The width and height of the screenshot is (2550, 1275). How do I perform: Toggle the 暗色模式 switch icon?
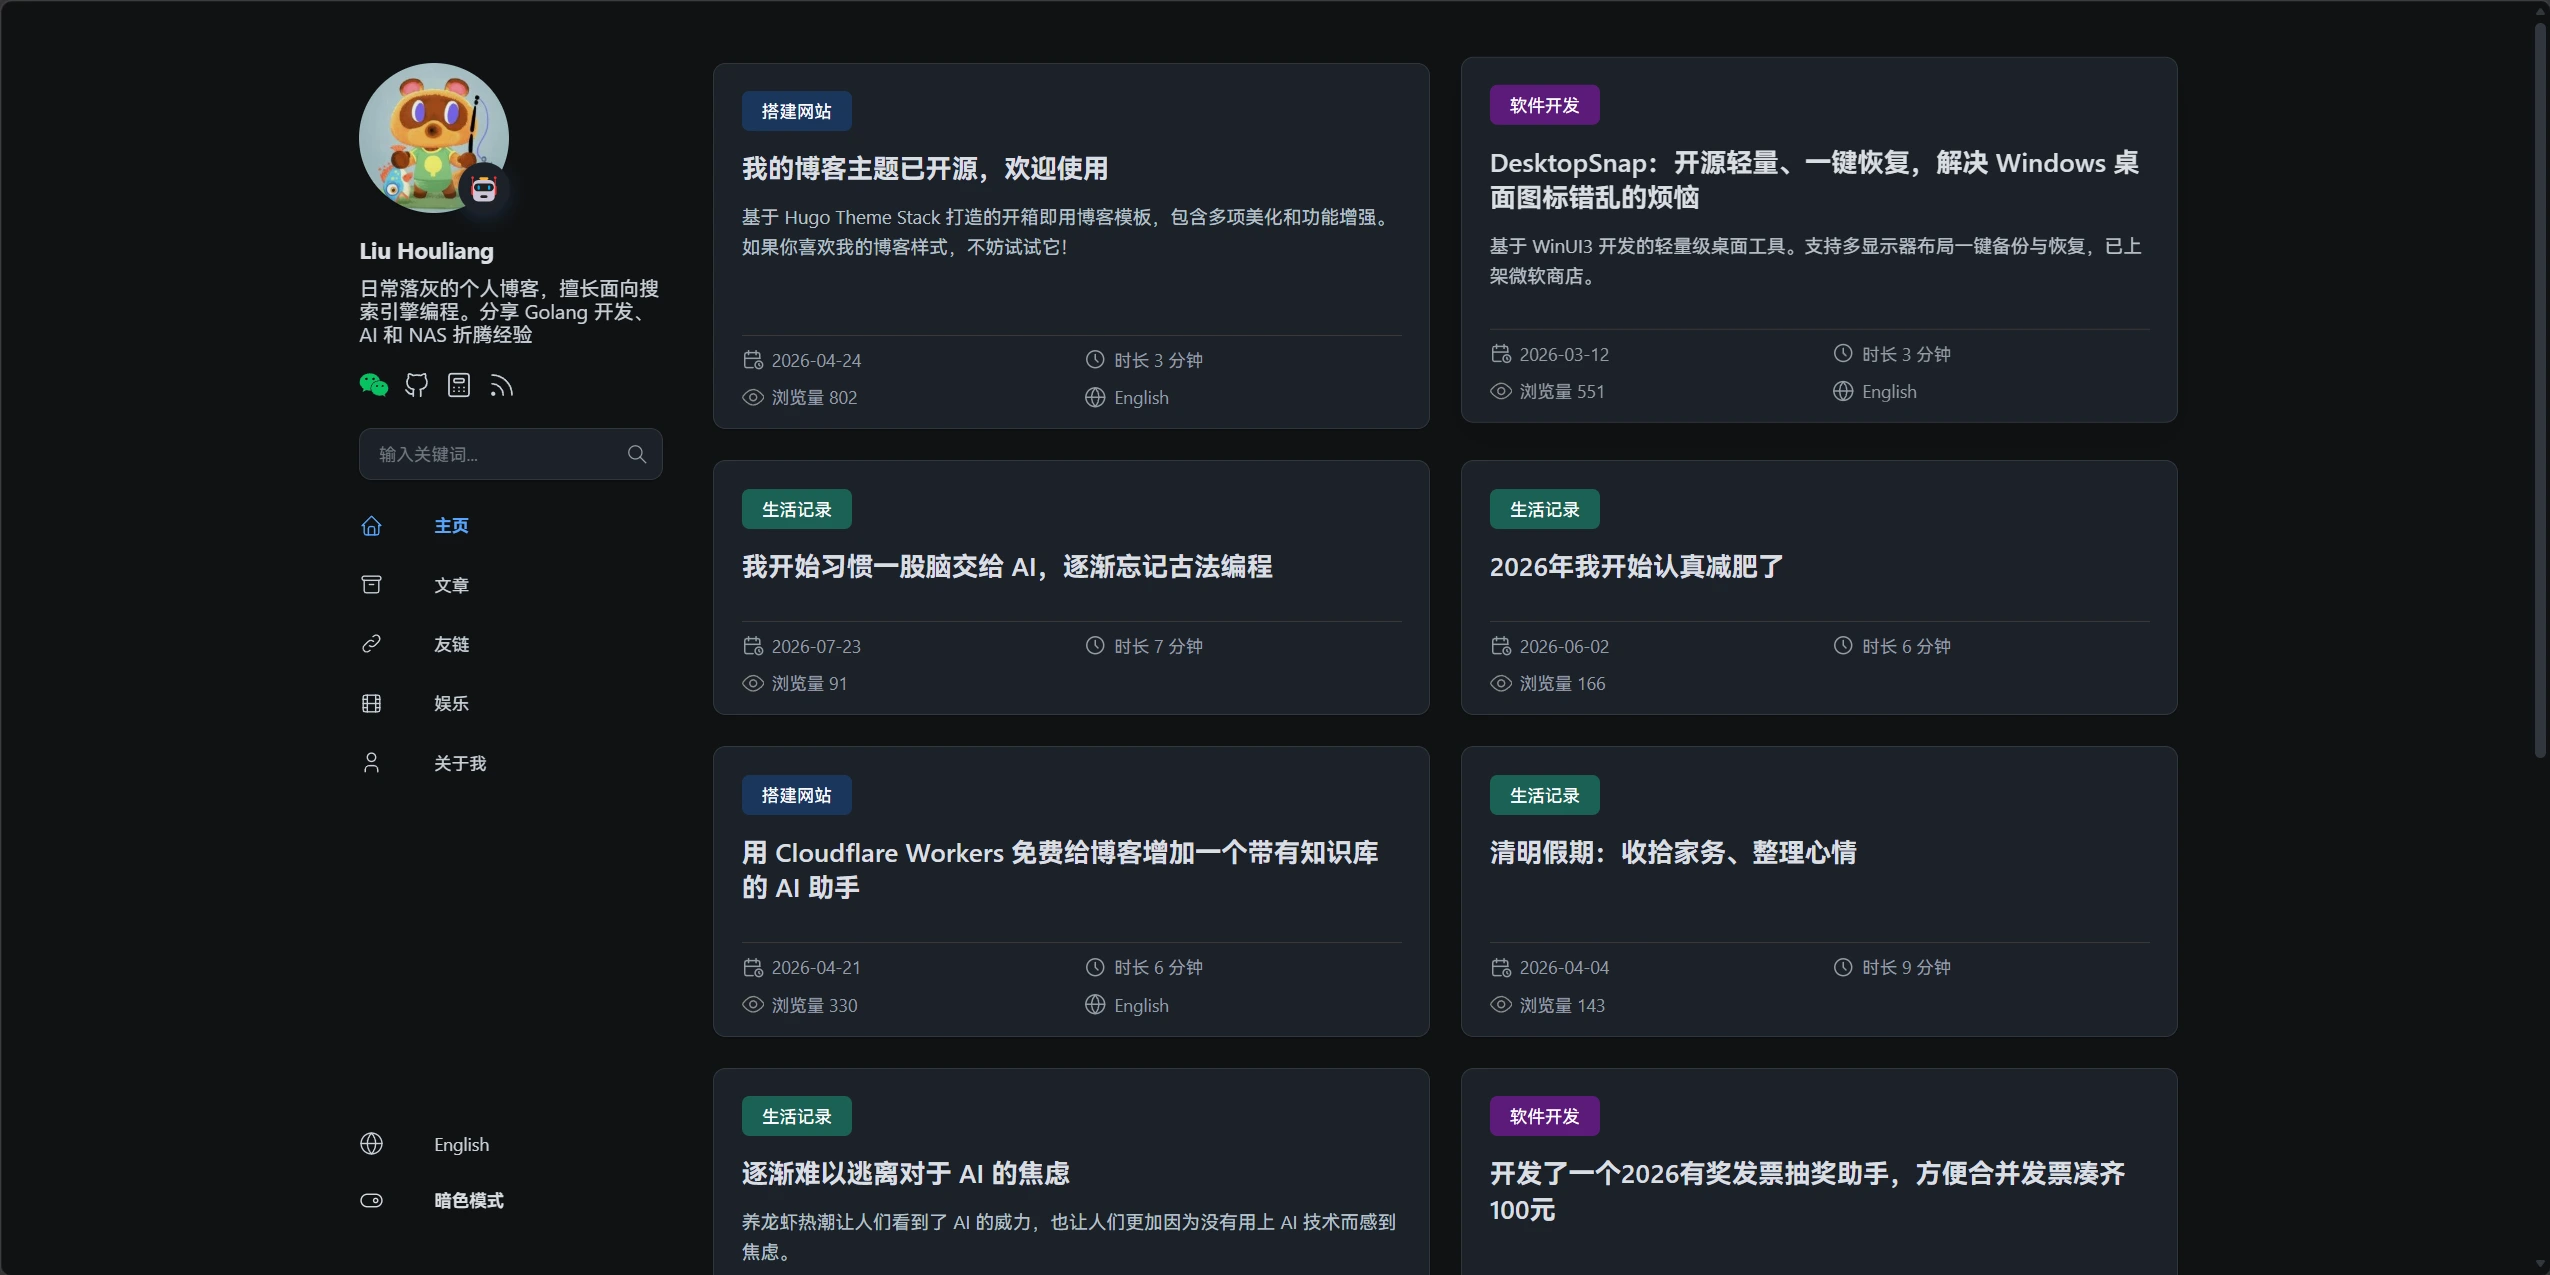(371, 1200)
